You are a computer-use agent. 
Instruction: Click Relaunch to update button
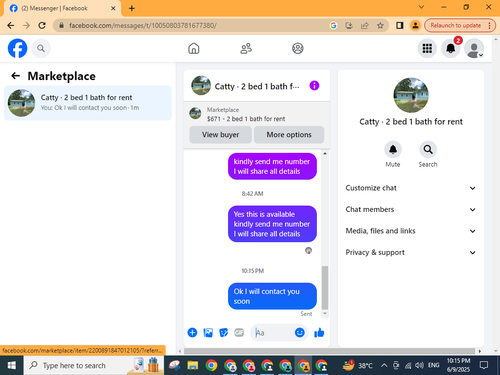coord(455,25)
